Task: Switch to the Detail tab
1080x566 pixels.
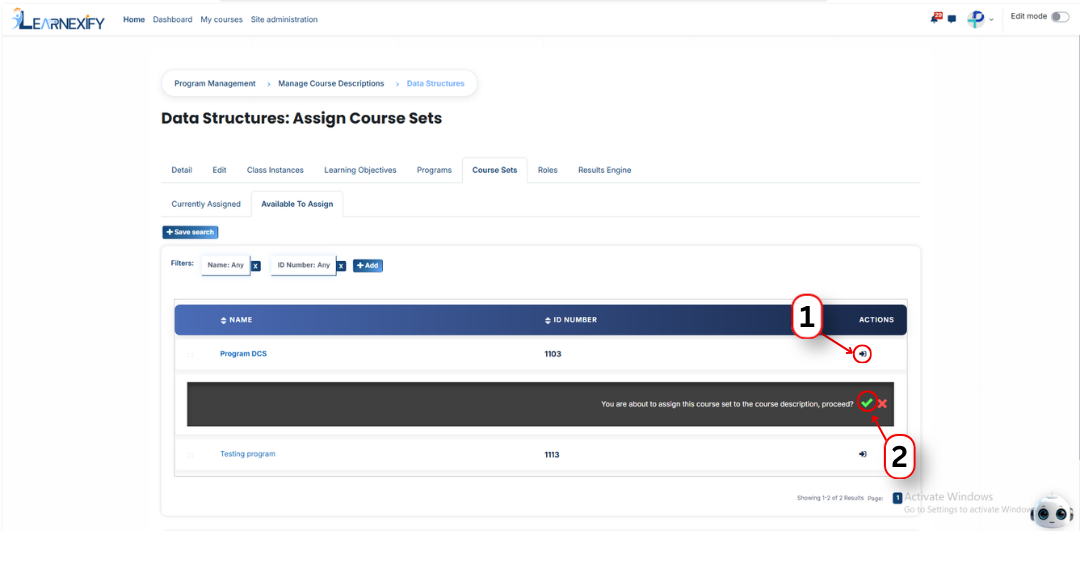Action: pyautogui.click(x=182, y=170)
